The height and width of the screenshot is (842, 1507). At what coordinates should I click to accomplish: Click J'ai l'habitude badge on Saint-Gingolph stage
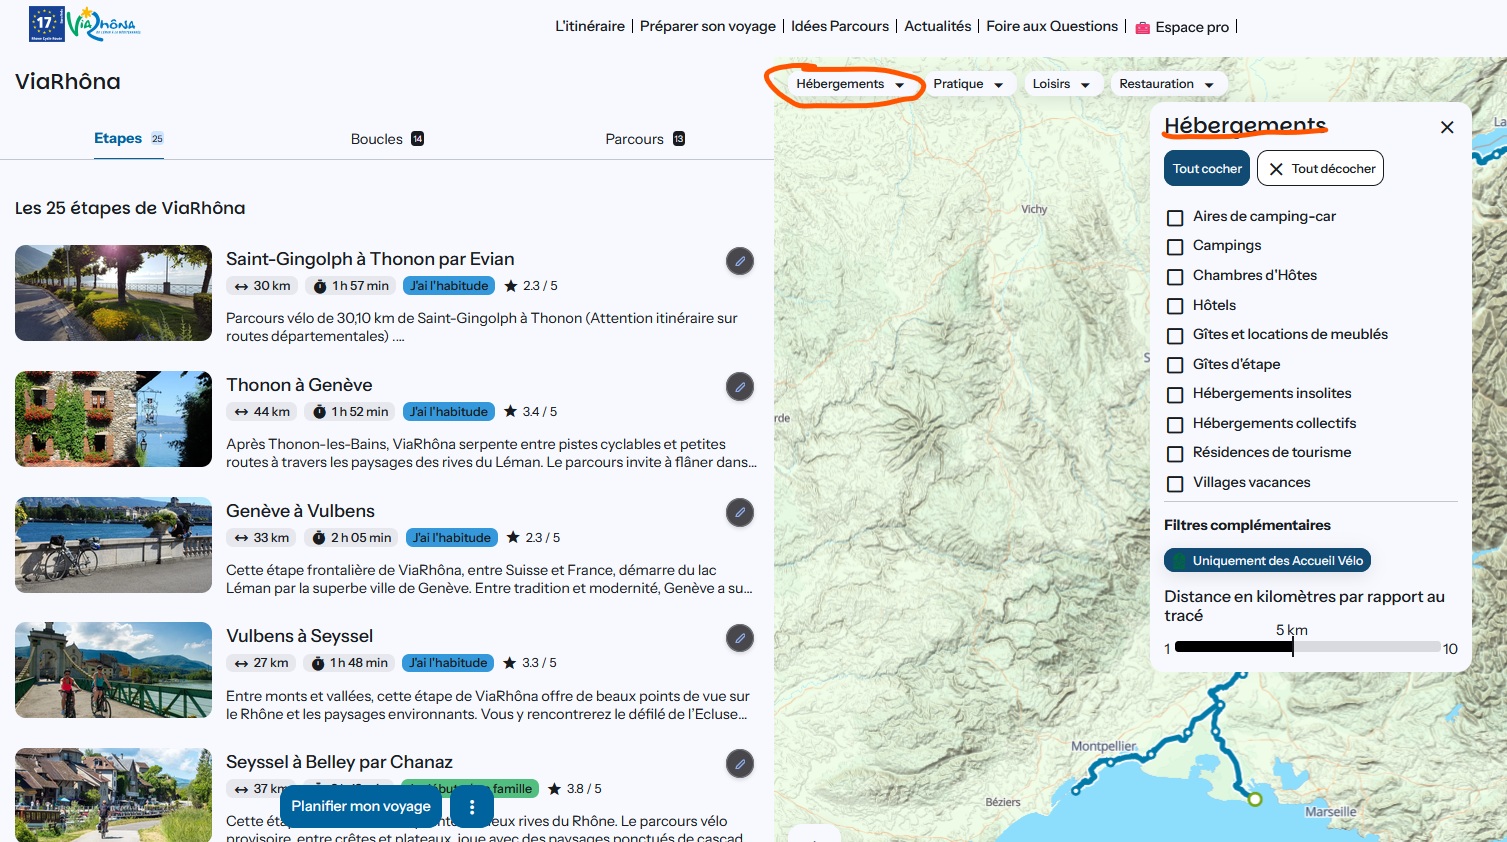[449, 286]
